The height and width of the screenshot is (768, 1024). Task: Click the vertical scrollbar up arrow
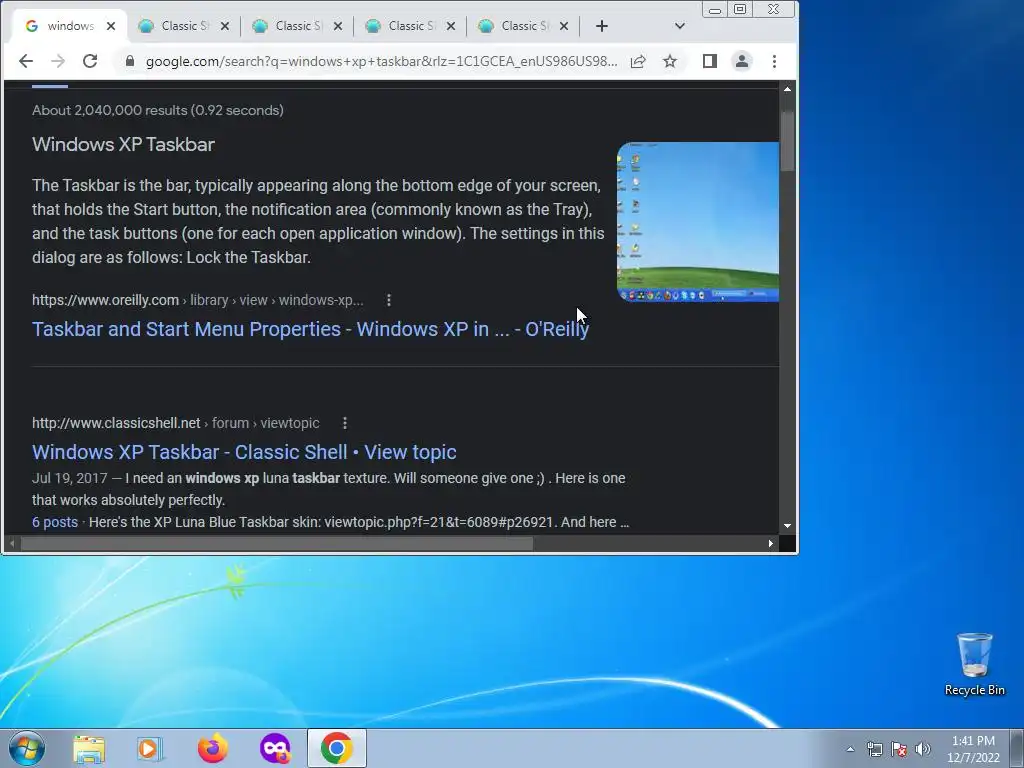coord(788,89)
